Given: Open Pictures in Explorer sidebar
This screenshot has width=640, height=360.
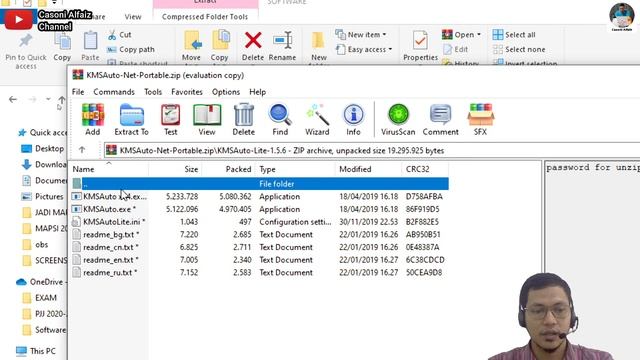Looking at the screenshot, I should click(43, 196).
